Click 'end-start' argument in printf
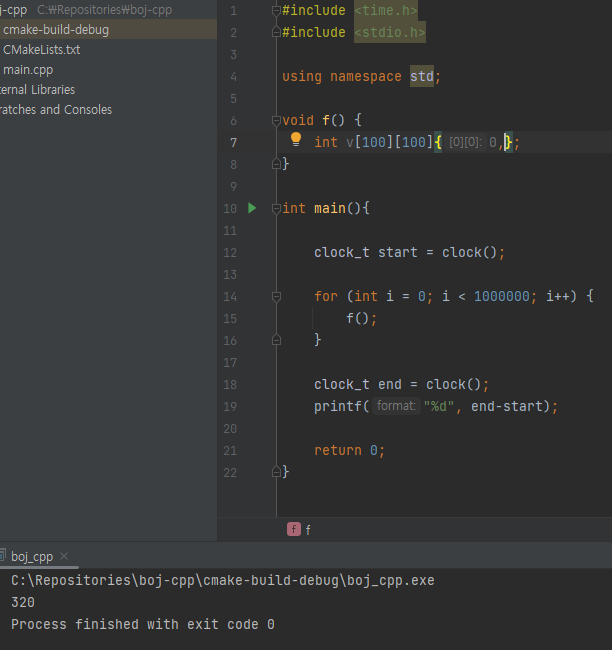612x650 pixels. tap(507, 406)
